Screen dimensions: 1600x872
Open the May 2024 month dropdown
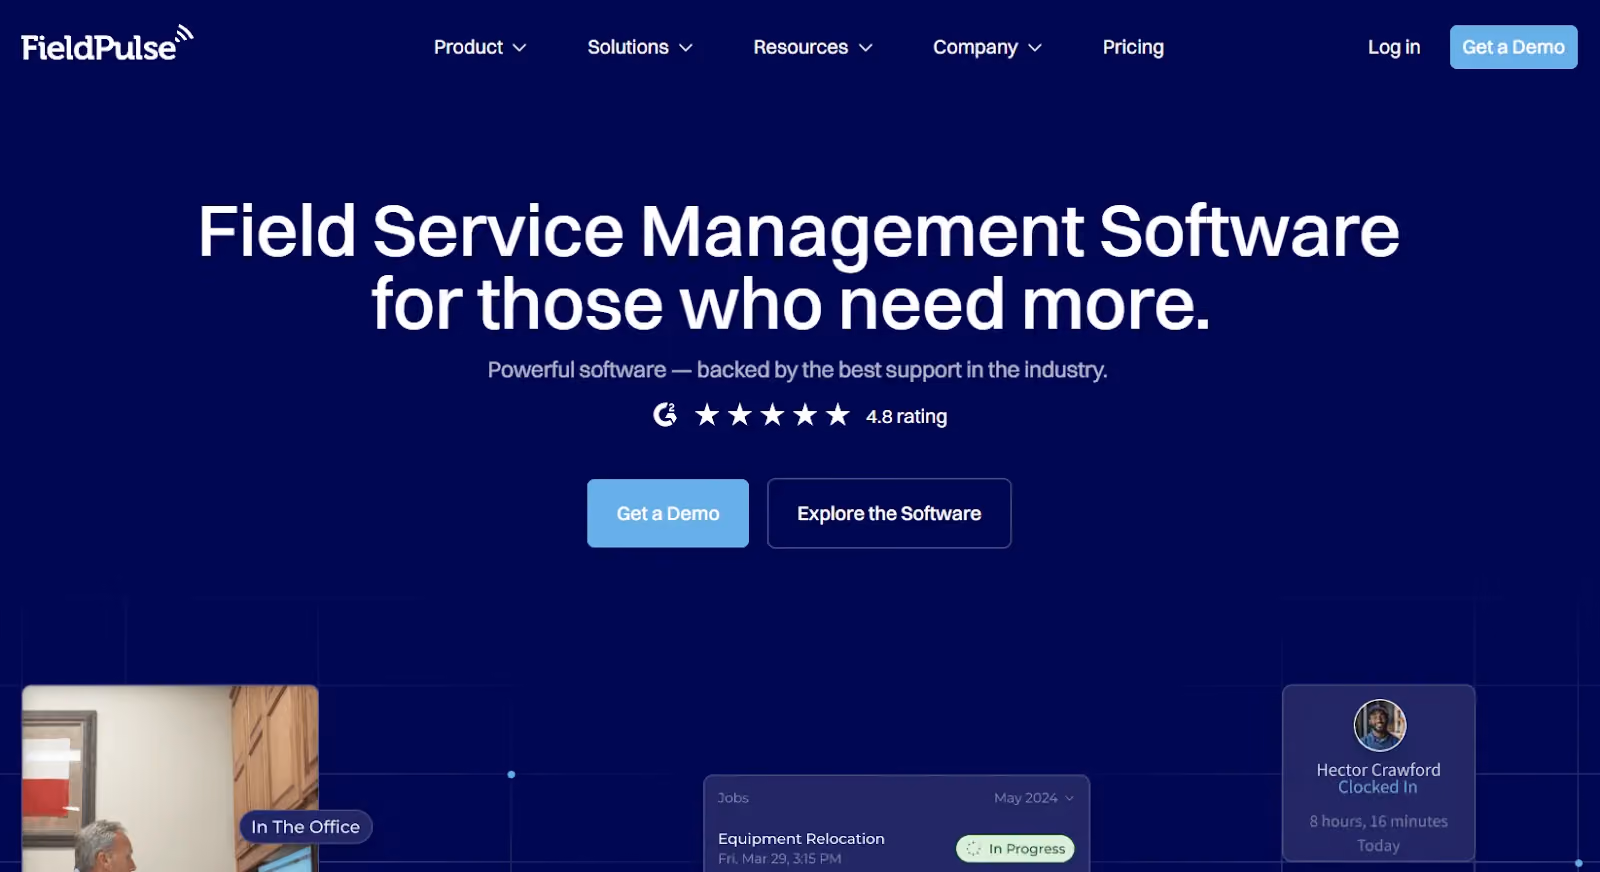[1034, 798]
